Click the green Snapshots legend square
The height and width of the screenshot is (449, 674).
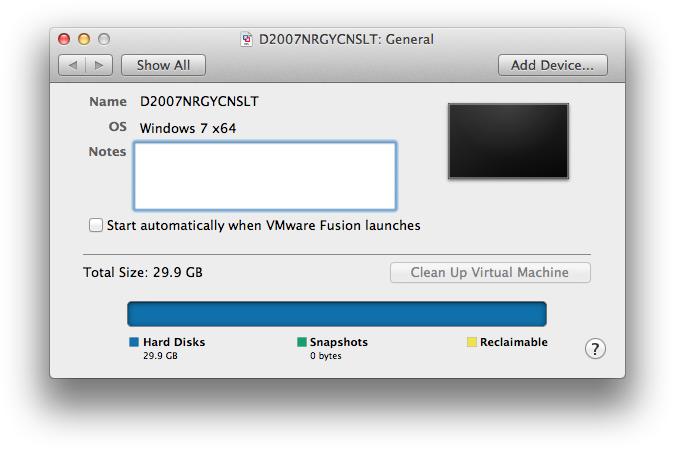point(302,342)
